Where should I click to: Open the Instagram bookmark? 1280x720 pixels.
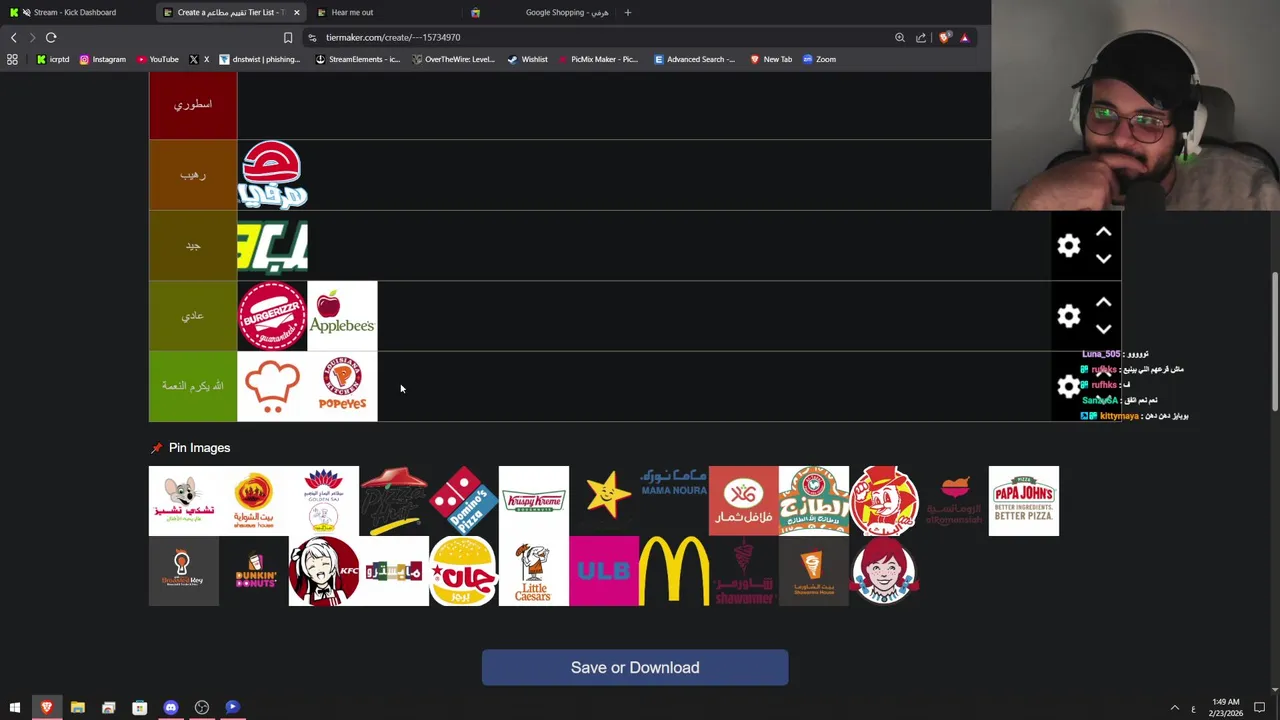(102, 59)
